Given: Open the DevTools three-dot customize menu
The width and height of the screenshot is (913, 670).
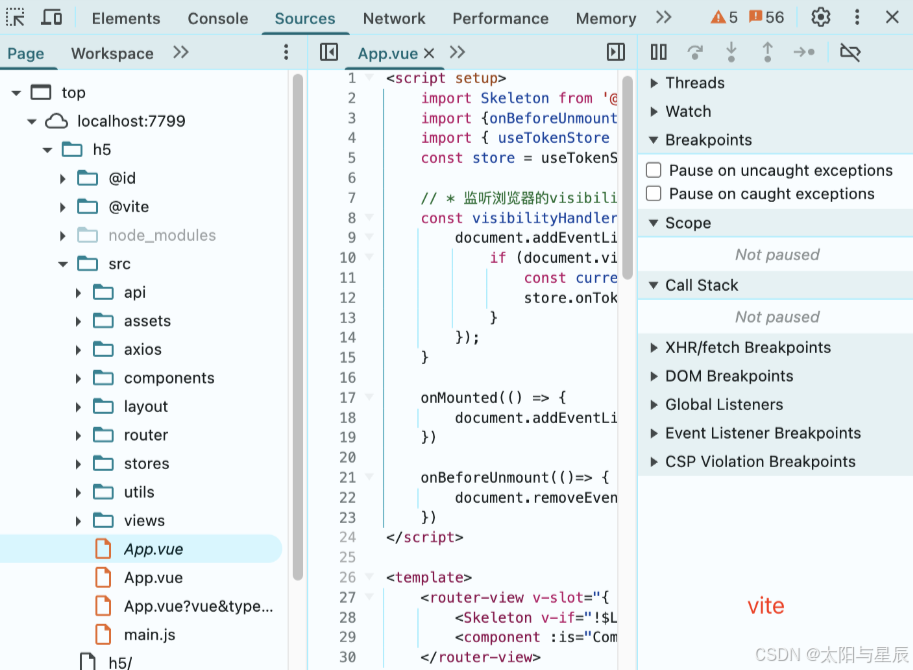Looking at the screenshot, I should pyautogui.click(x=857, y=17).
